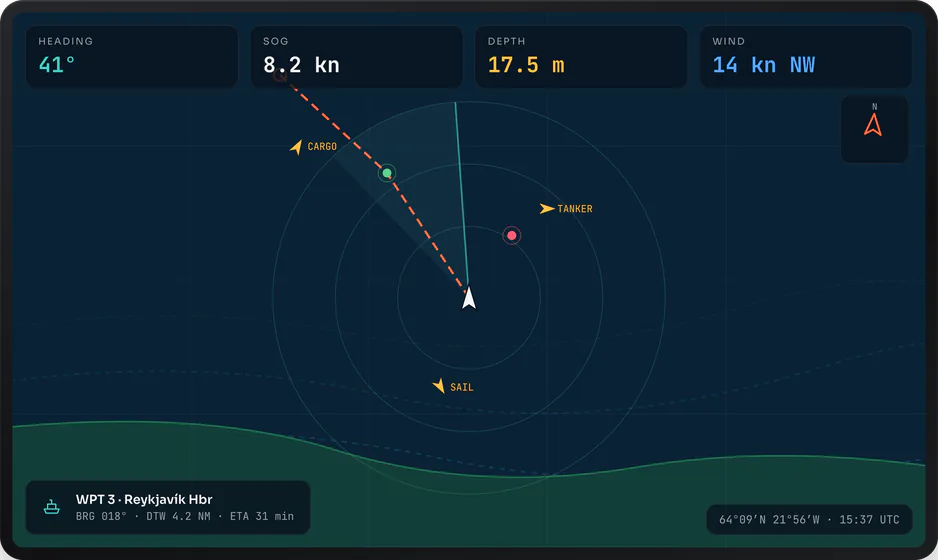This screenshot has width=938, height=560.
Task: Click the red hazard target dot
Action: [511, 235]
